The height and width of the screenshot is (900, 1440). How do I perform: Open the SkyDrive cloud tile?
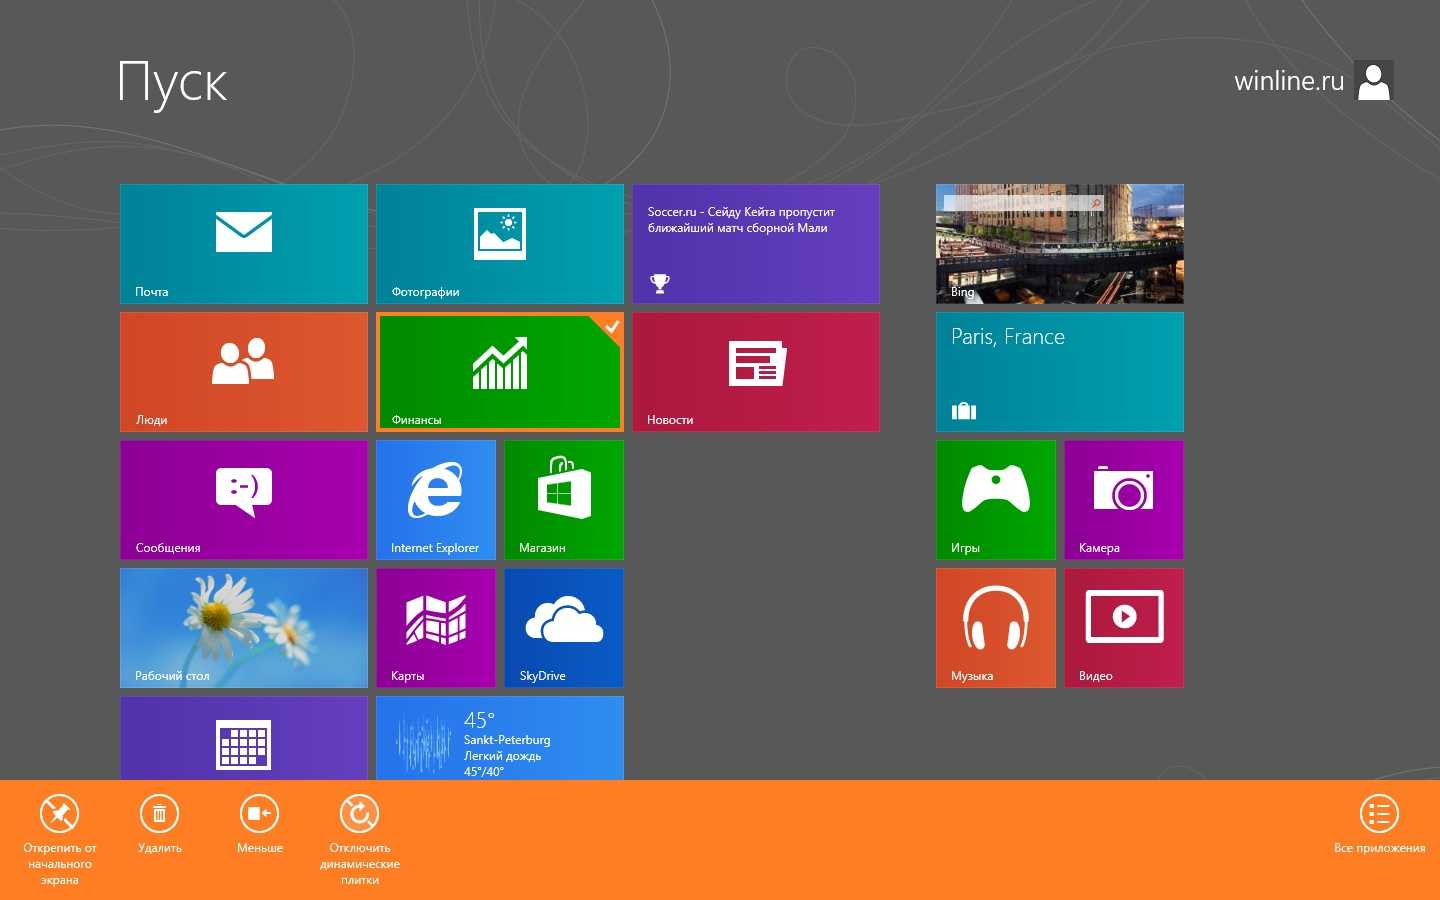[564, 628]
